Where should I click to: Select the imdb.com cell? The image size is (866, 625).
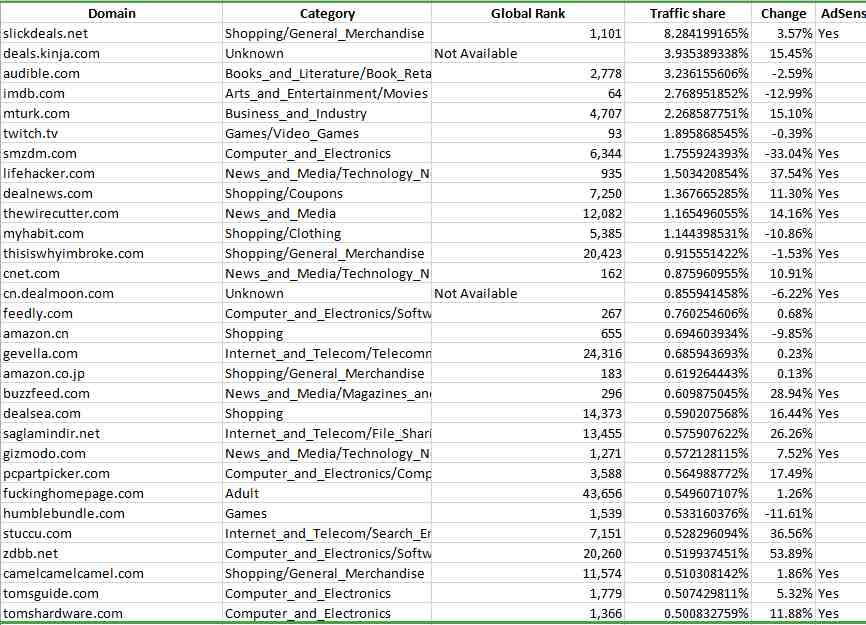pos(111,93)
